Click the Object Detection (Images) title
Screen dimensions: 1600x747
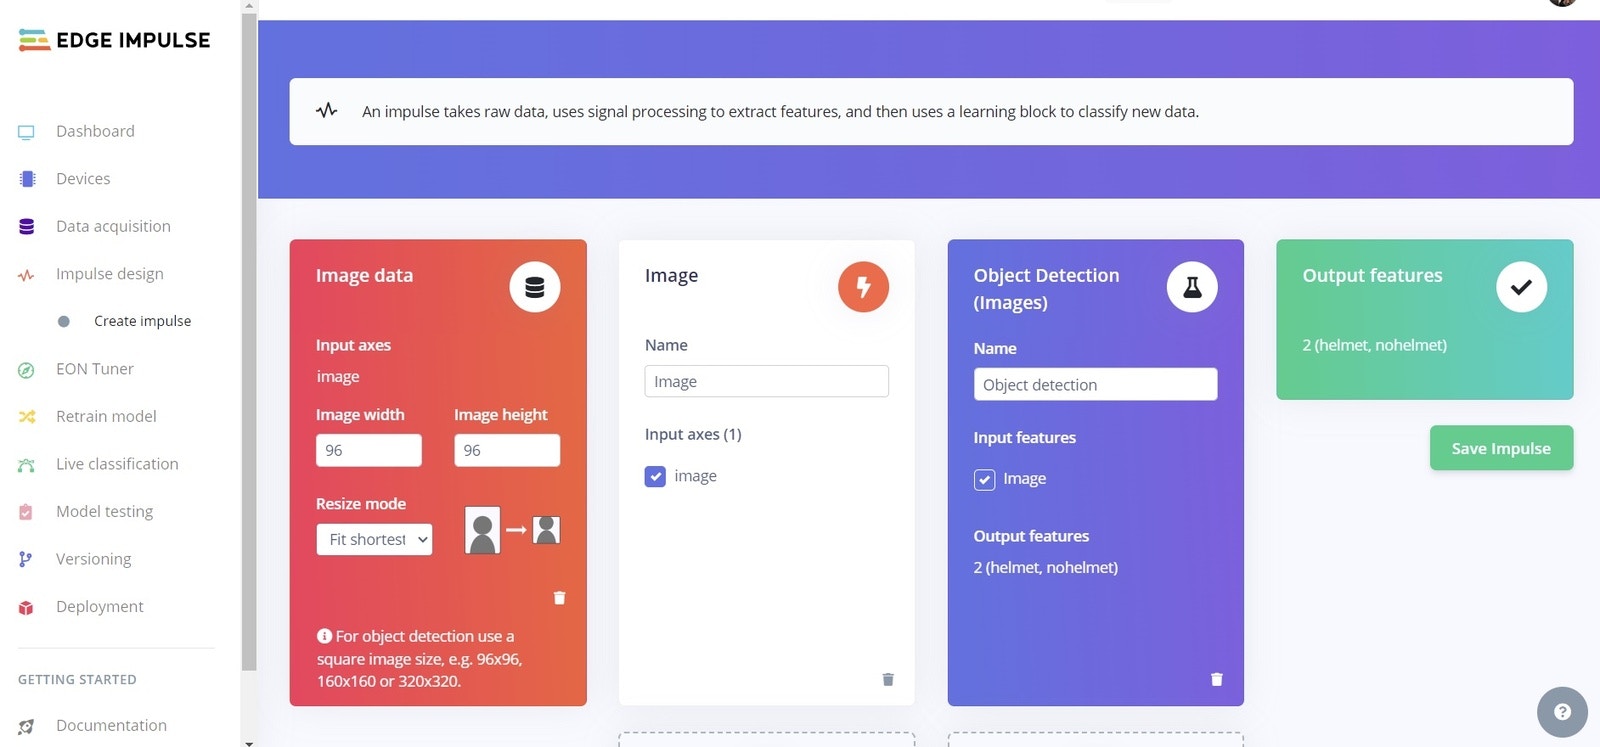click(x=1046, y=289)
